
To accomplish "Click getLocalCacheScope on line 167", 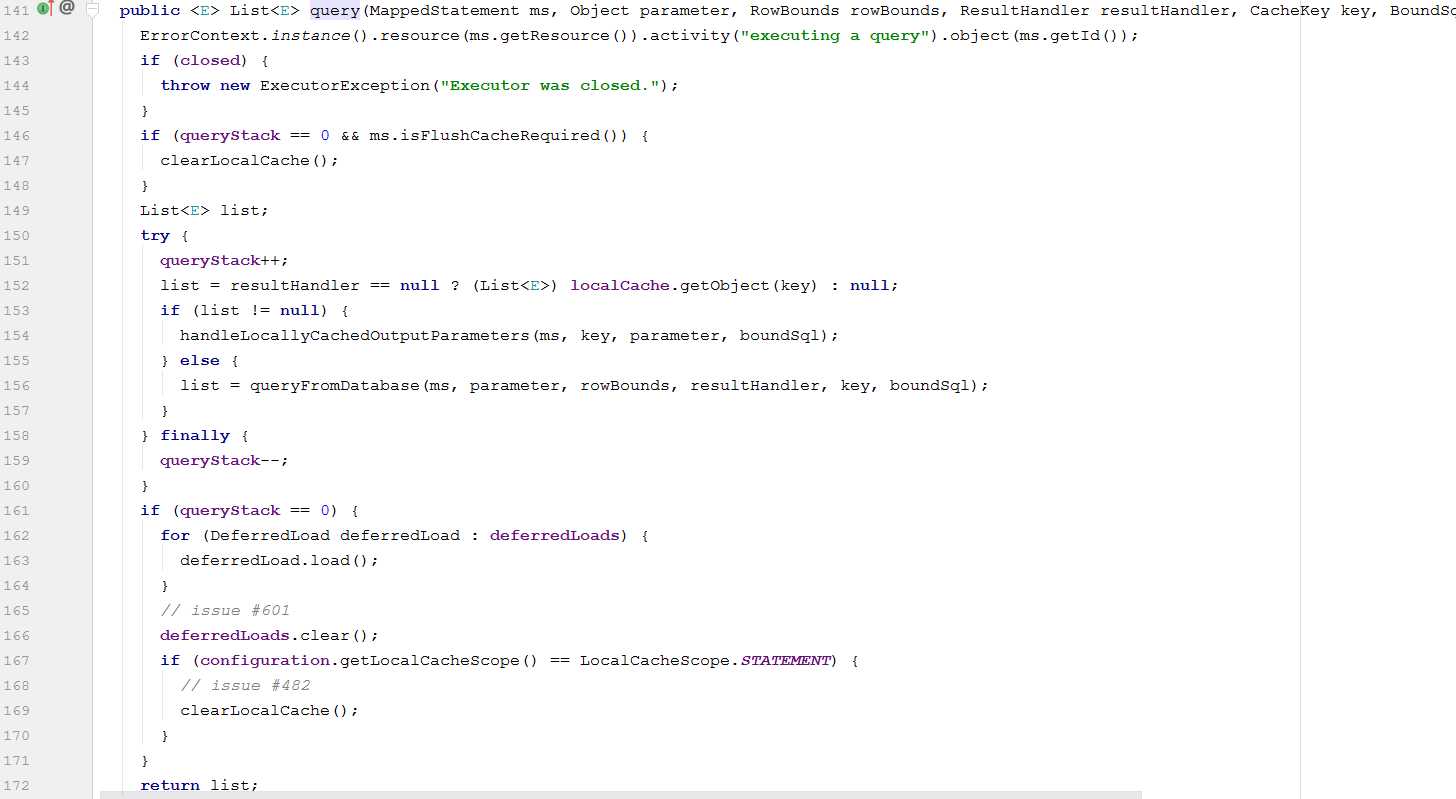I will 430,661.
